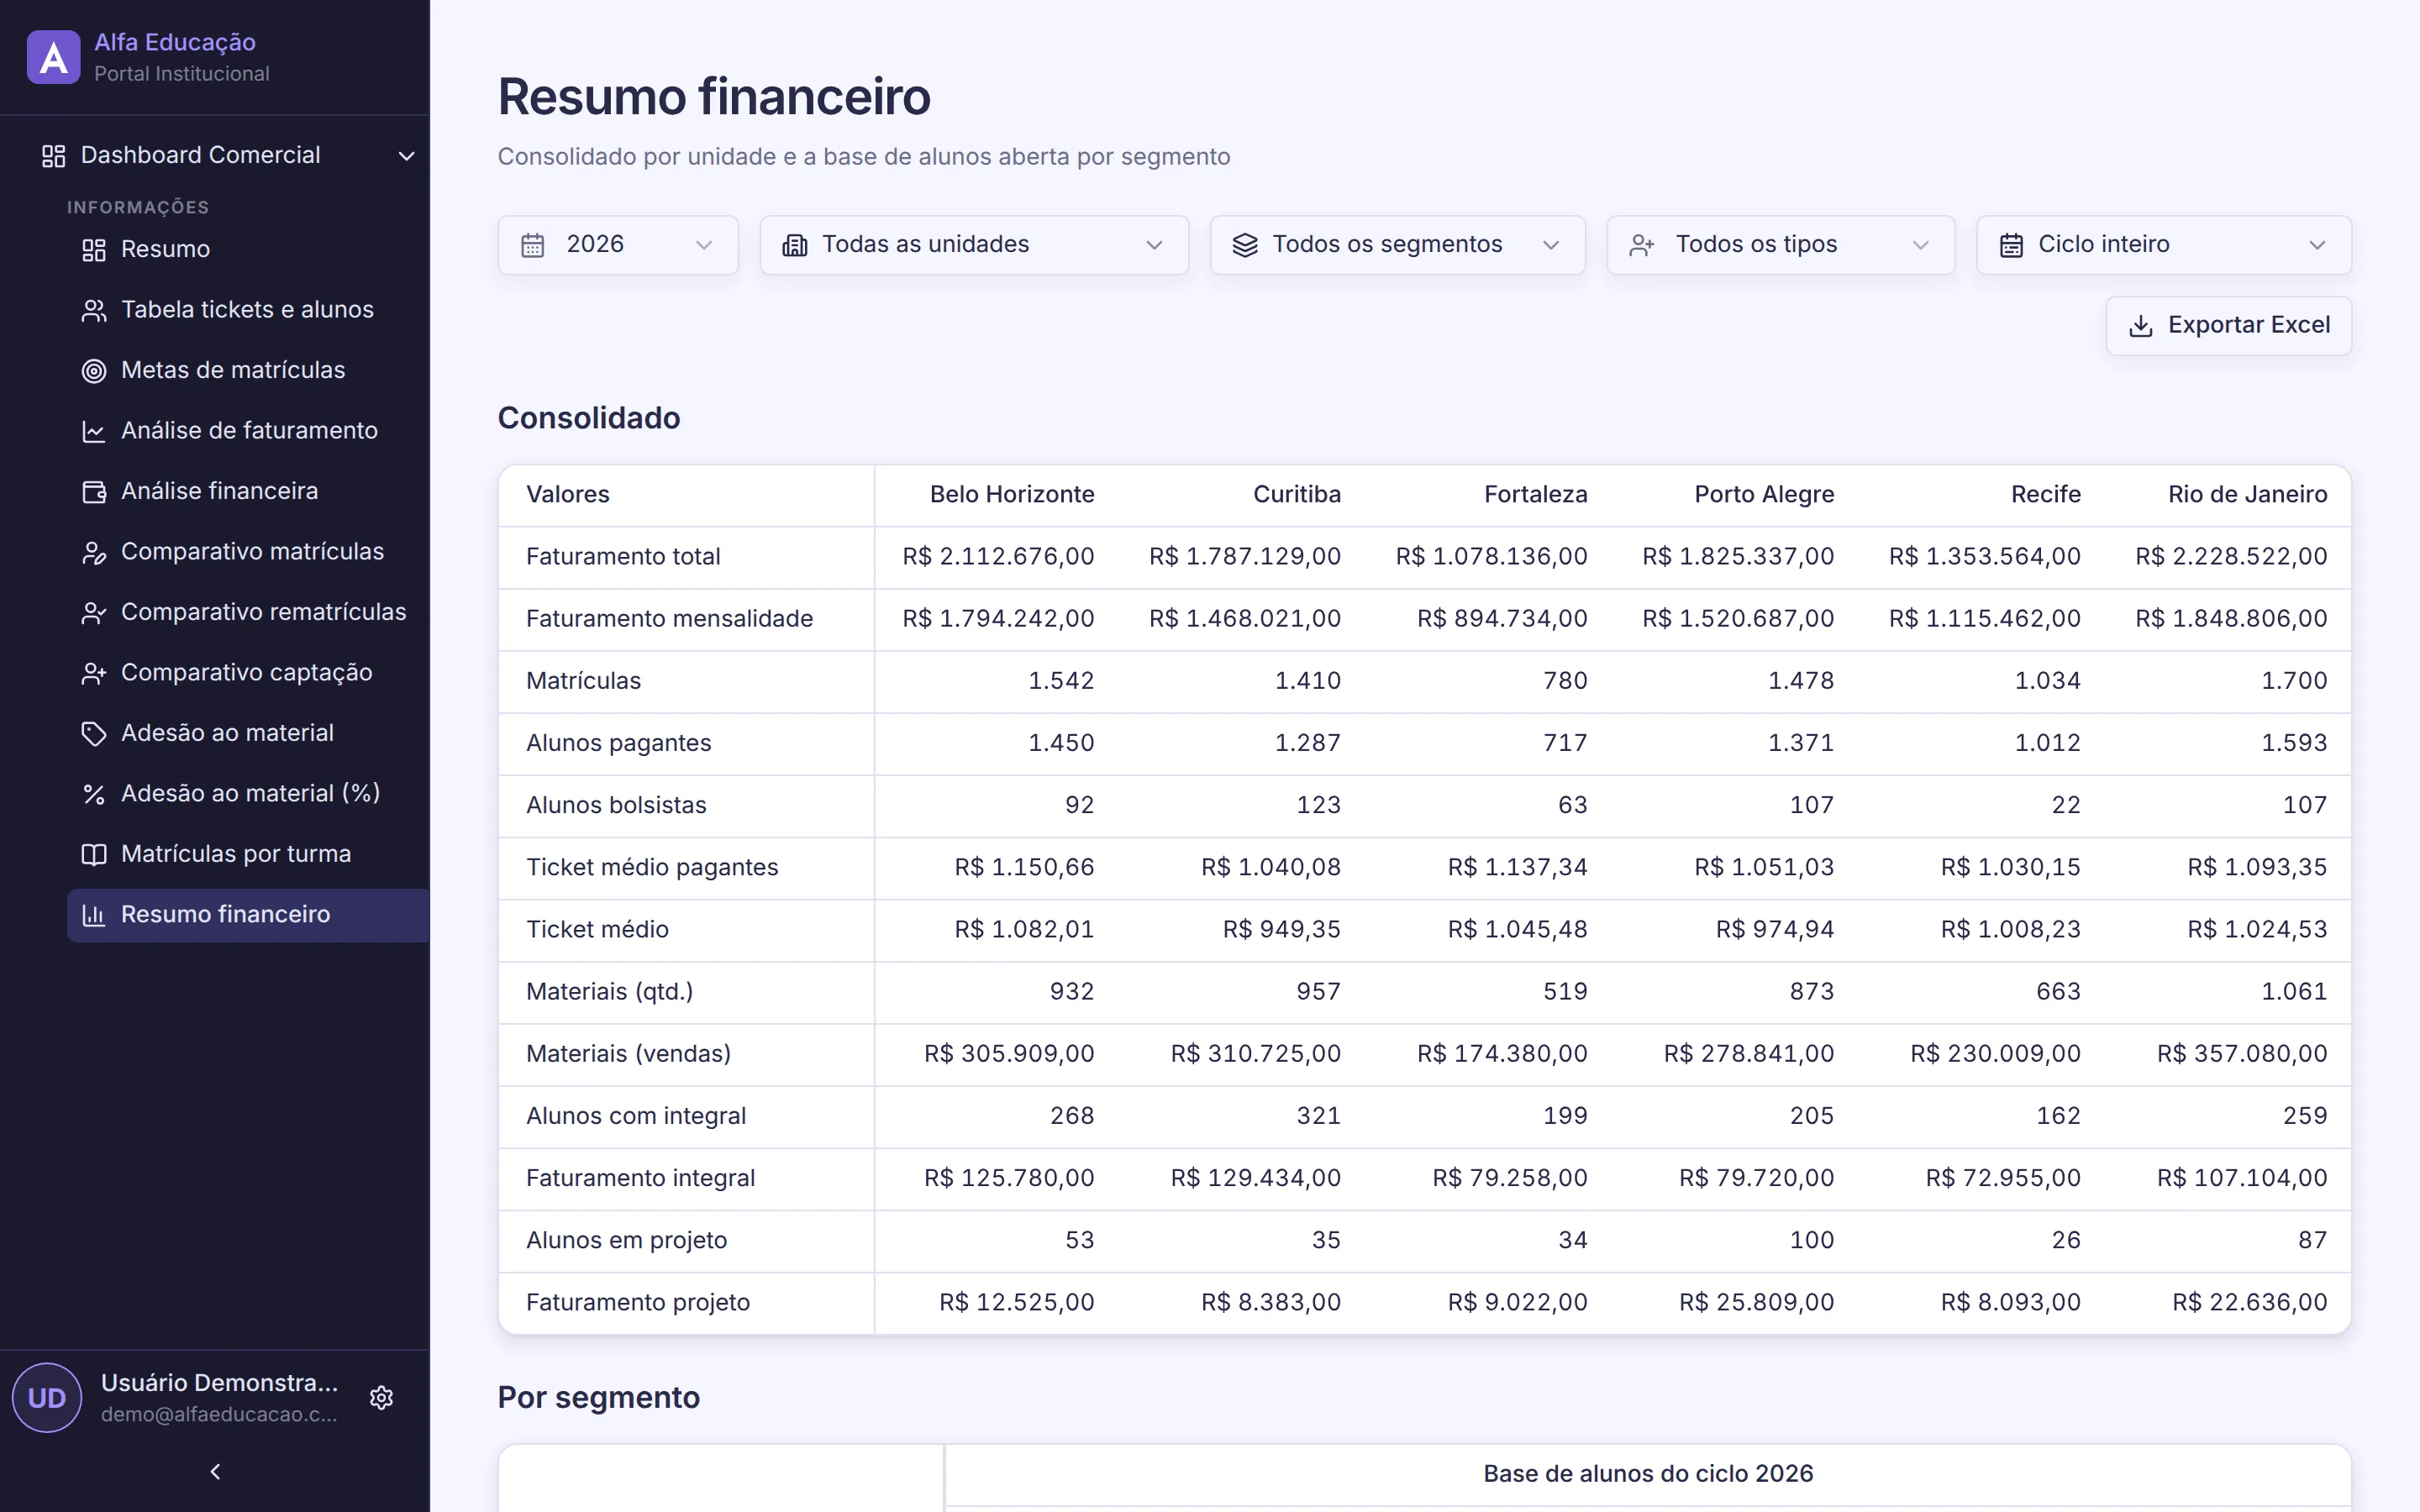Click the UD user avatar
Image resolution: width=2420 pixels, height=1512 pixels.
tap(47, 1397)
